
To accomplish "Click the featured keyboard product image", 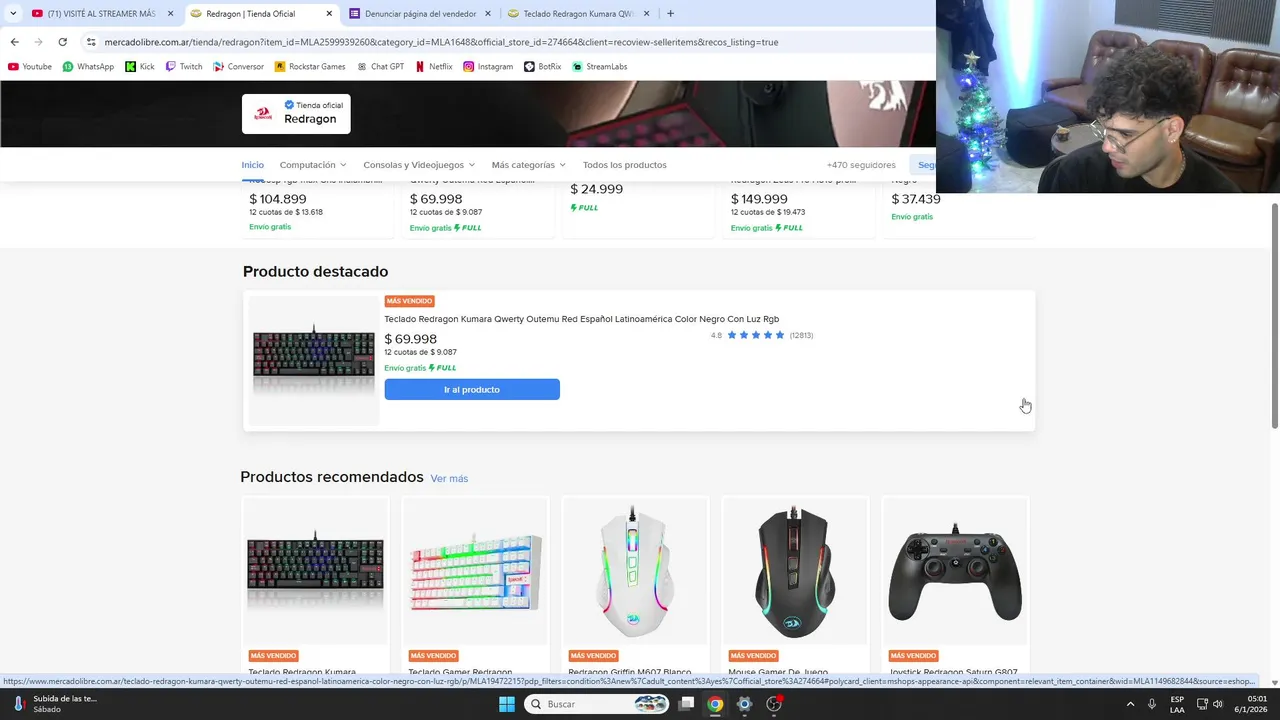I will pyautogui.click(x=314, y=360).
